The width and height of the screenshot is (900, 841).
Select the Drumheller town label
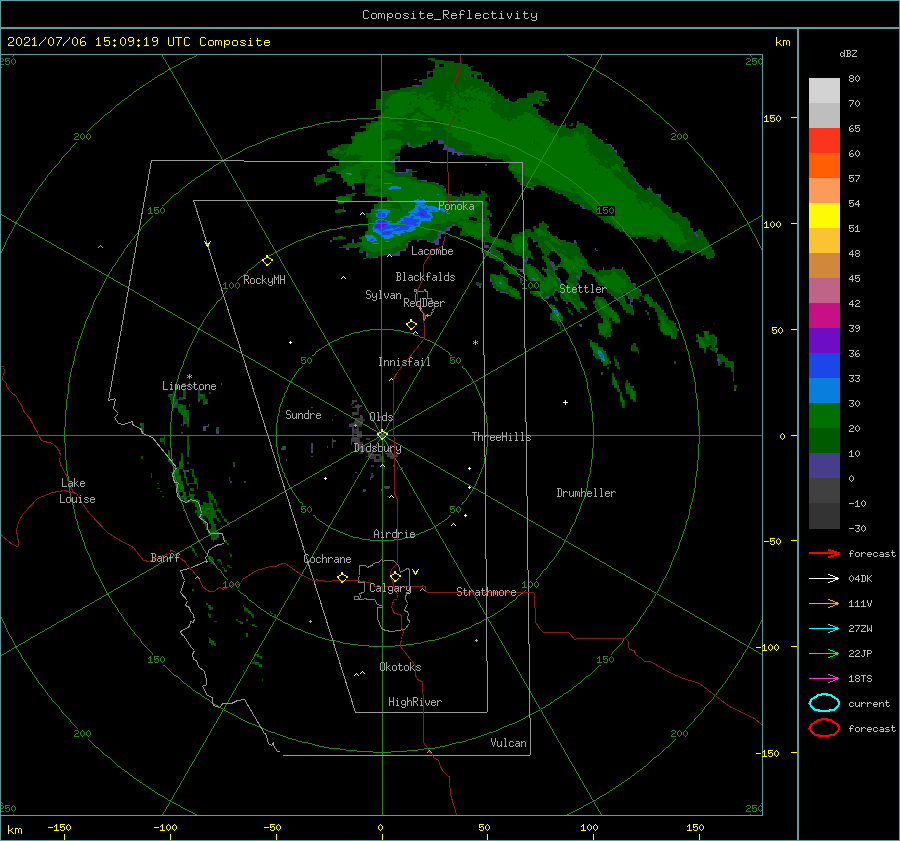click(x=586, y=493)
